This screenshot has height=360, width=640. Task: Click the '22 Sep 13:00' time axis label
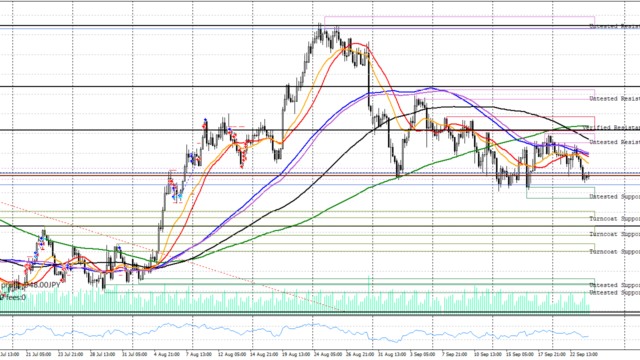pos(584,354)
